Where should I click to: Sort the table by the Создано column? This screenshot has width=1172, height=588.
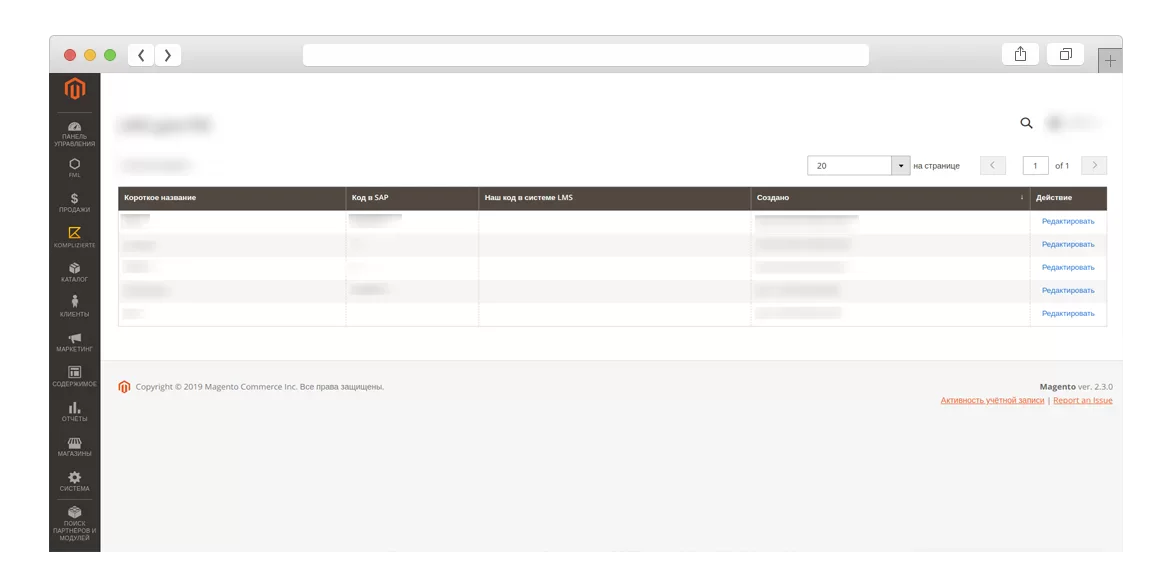890,198
